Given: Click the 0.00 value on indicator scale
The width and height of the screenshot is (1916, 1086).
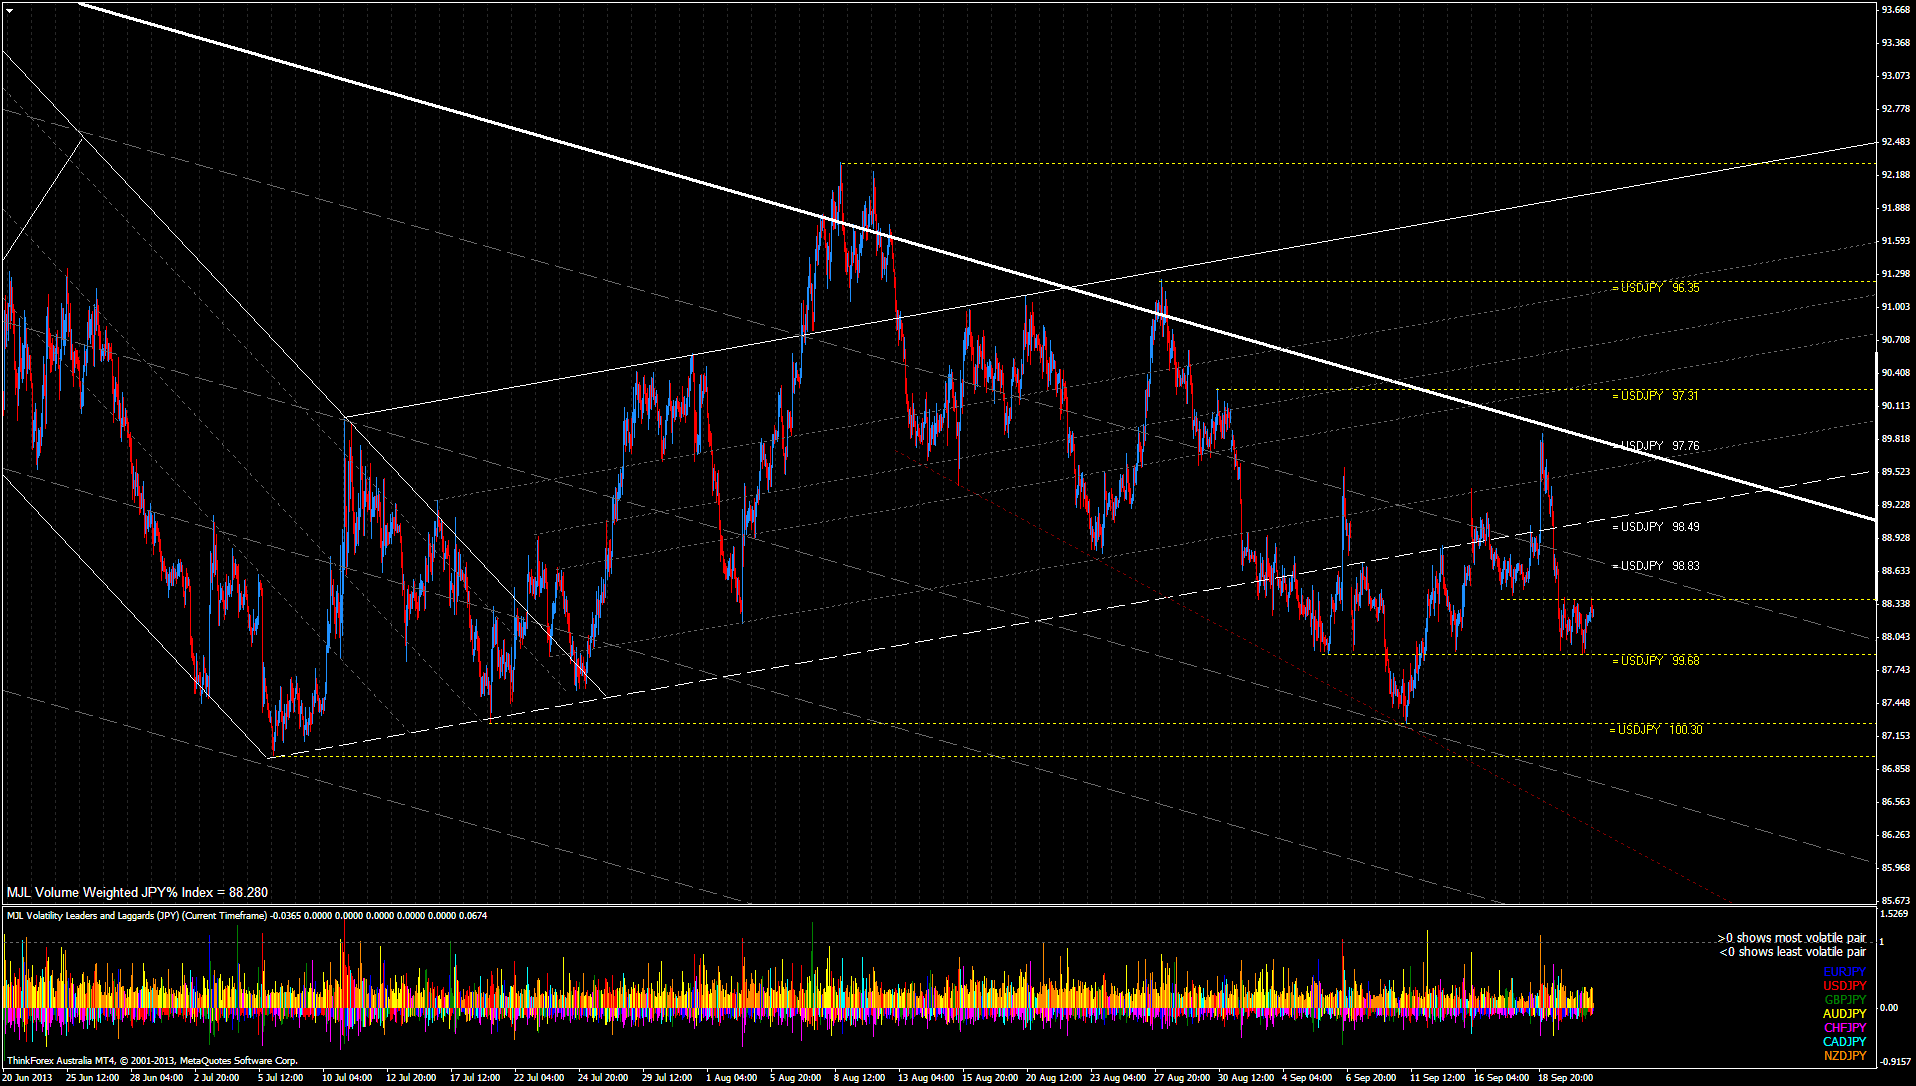Looking at the screenshot, I should click(1889, 1008).
